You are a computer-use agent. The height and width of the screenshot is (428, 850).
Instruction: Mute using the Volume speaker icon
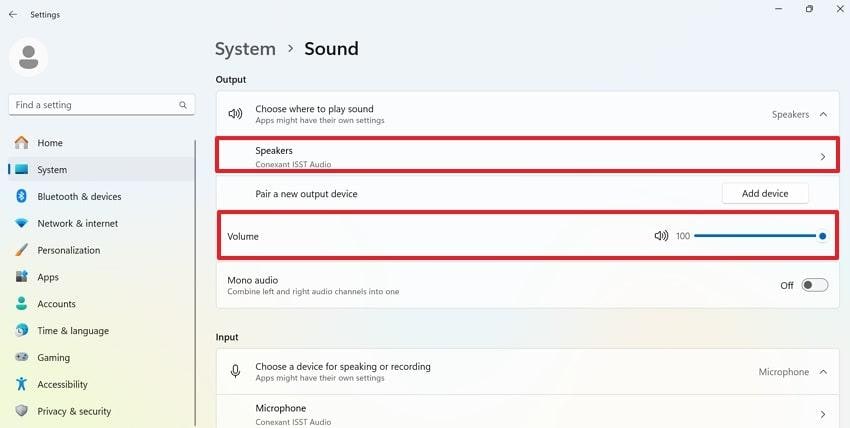(x=661, y=236)
